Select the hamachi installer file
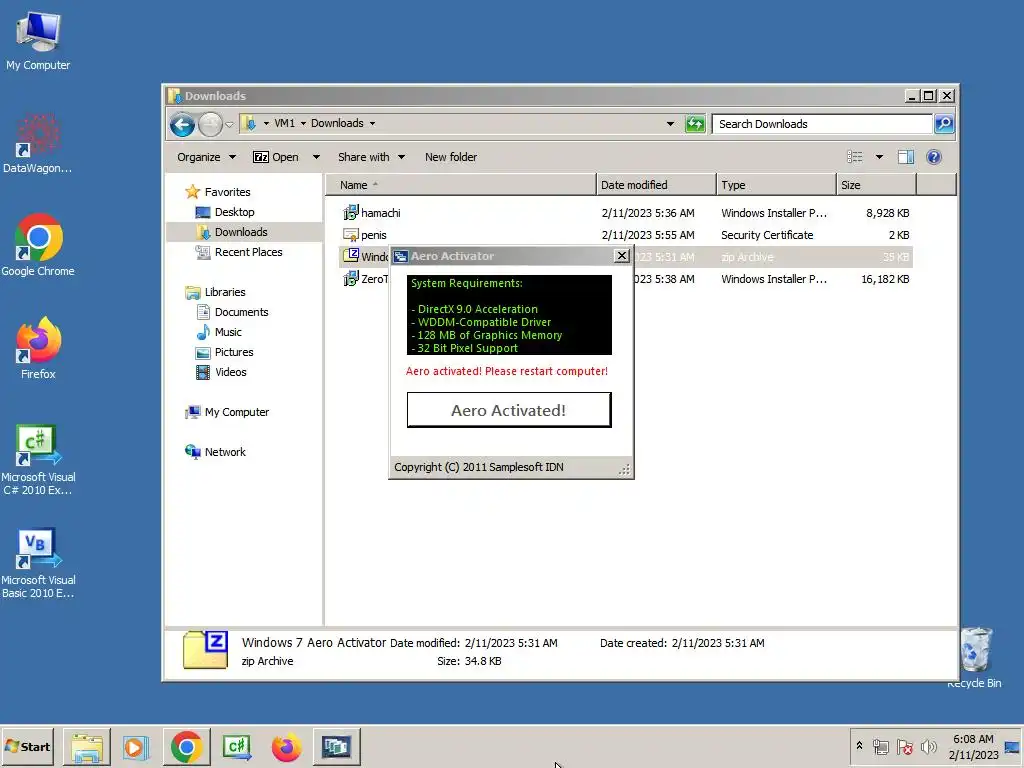Viewport: 1024px width, 768px height. (x=626, y=213)
